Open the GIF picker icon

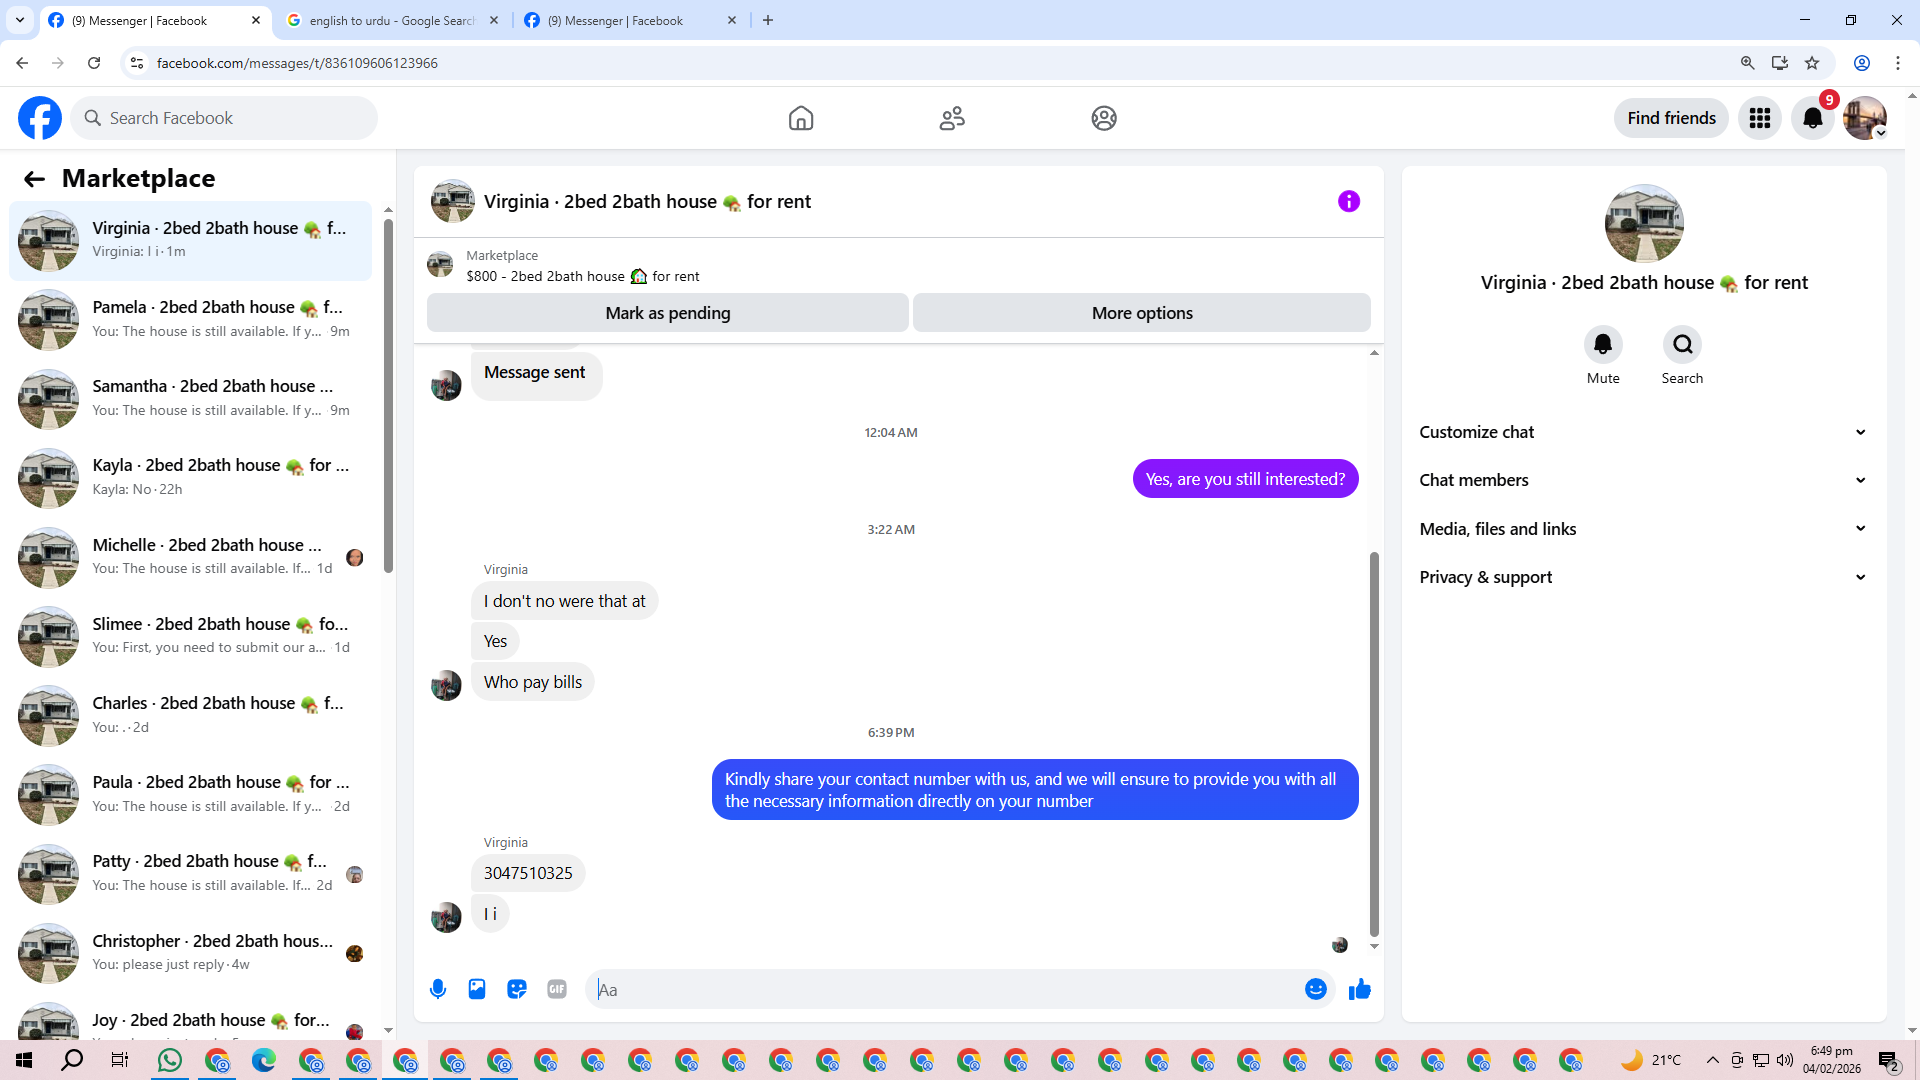coord(557,989)
